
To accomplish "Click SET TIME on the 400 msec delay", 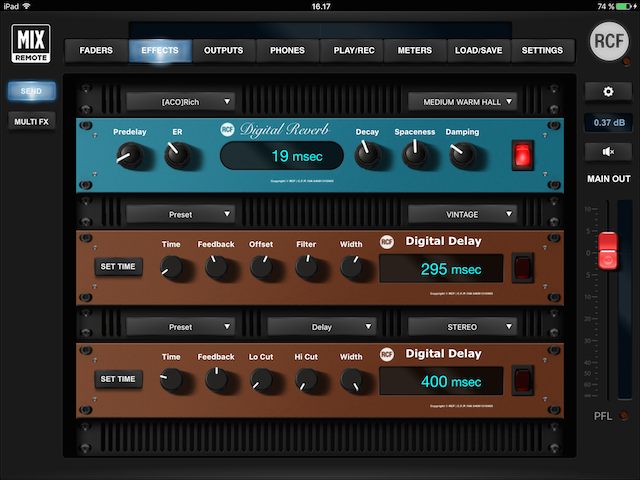I will pos(118,379).
